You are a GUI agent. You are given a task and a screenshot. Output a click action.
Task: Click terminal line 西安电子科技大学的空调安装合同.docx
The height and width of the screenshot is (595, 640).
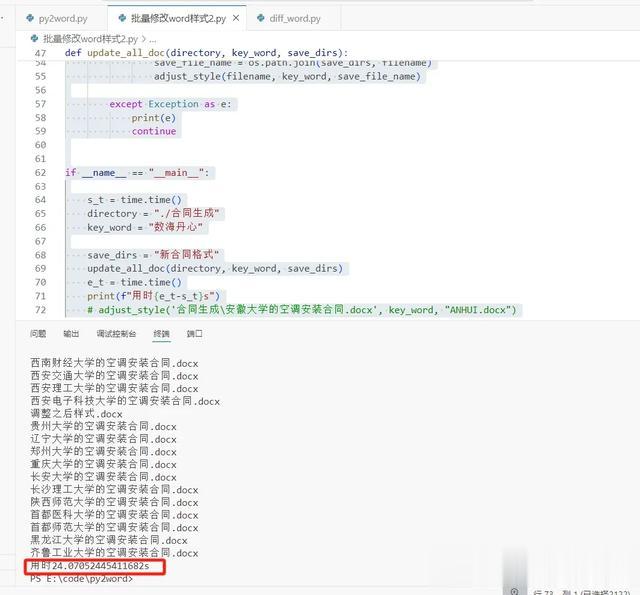pyautogui.click(x=125, y=401)
